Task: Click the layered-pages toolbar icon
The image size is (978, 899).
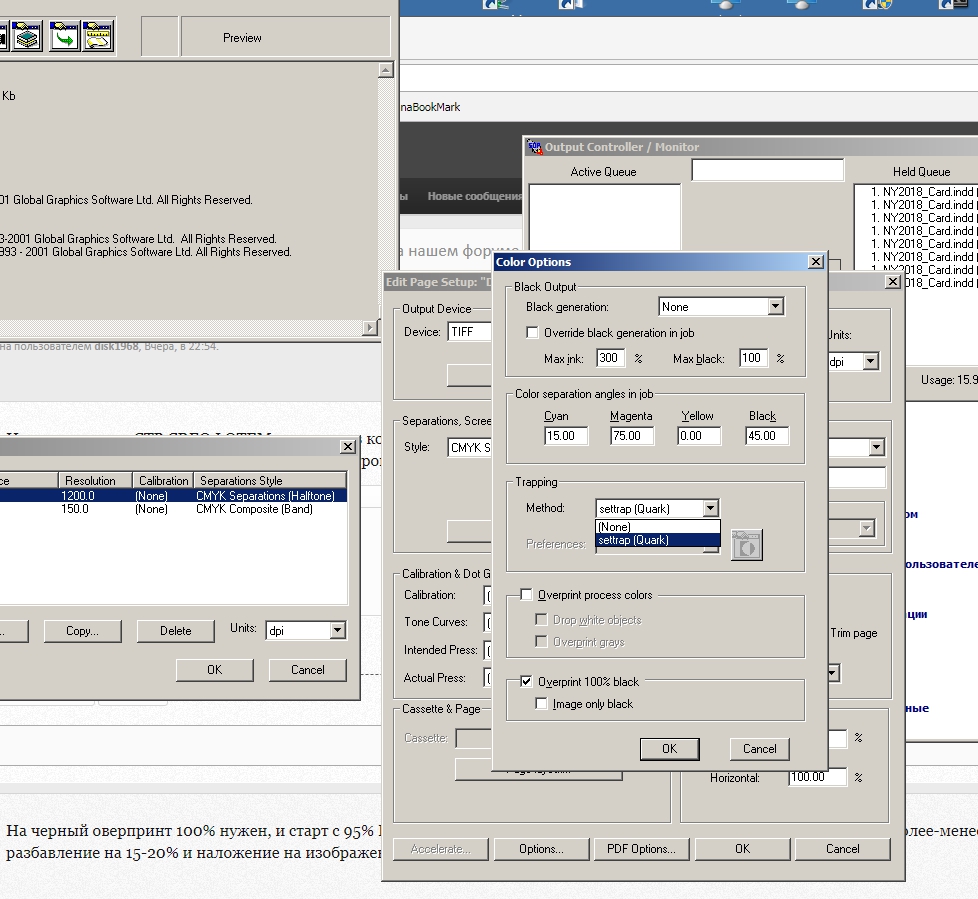Action: coord(26,38)
